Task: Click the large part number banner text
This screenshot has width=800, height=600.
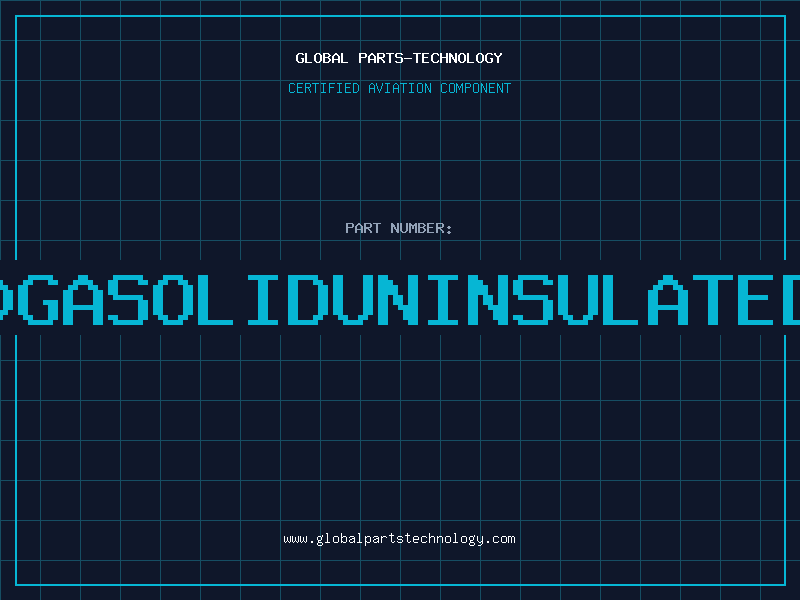Action: click(400, 298)
